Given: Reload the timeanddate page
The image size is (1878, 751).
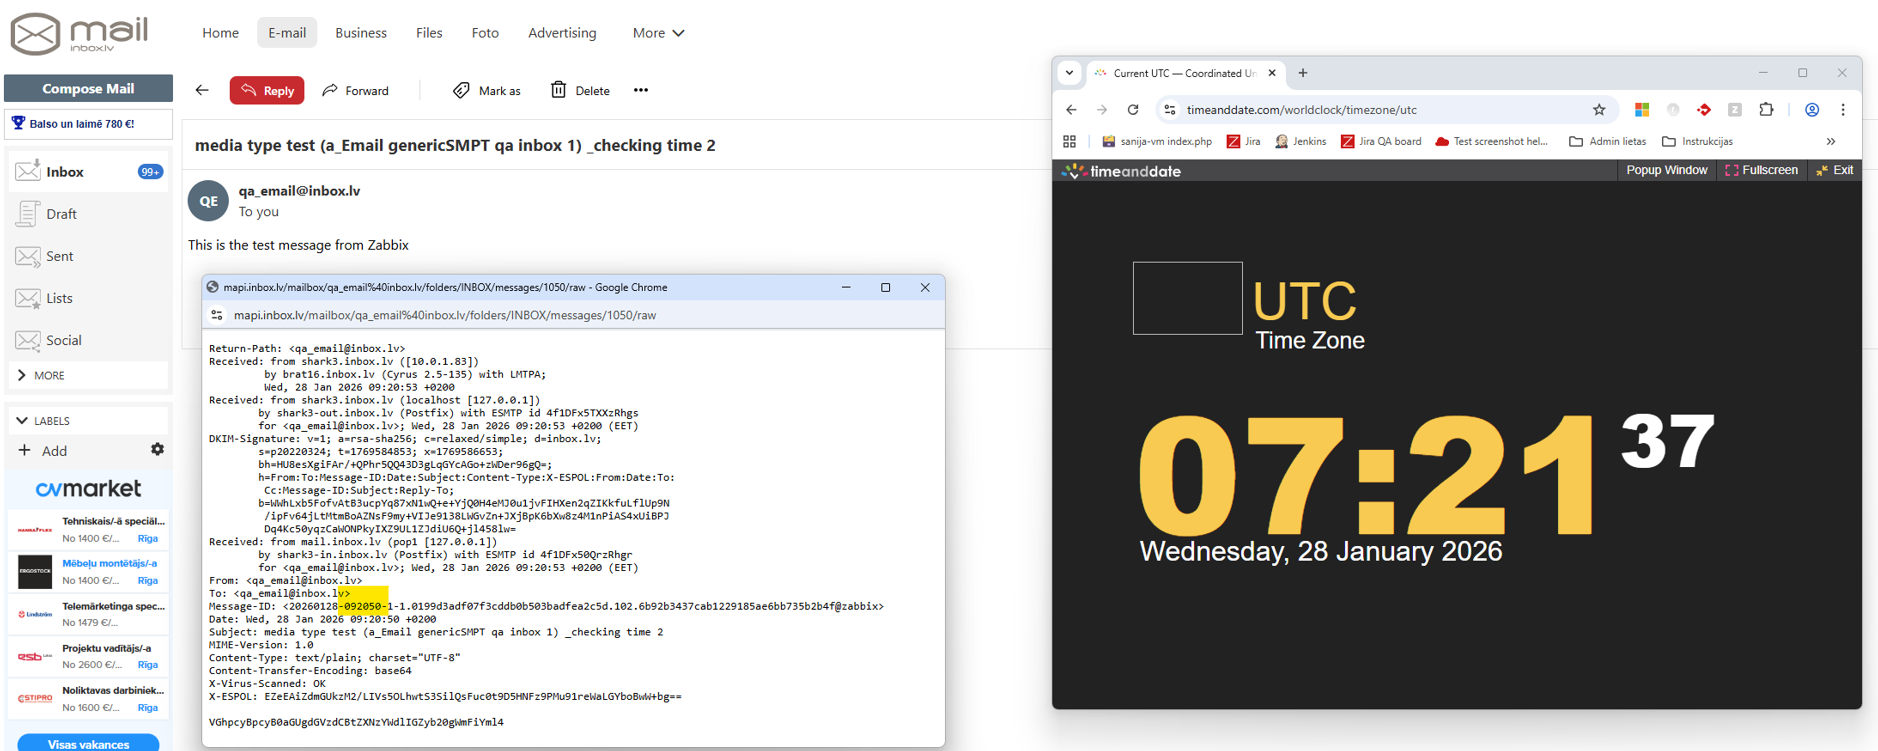Looking at the screenshot, I should 1133,110.
